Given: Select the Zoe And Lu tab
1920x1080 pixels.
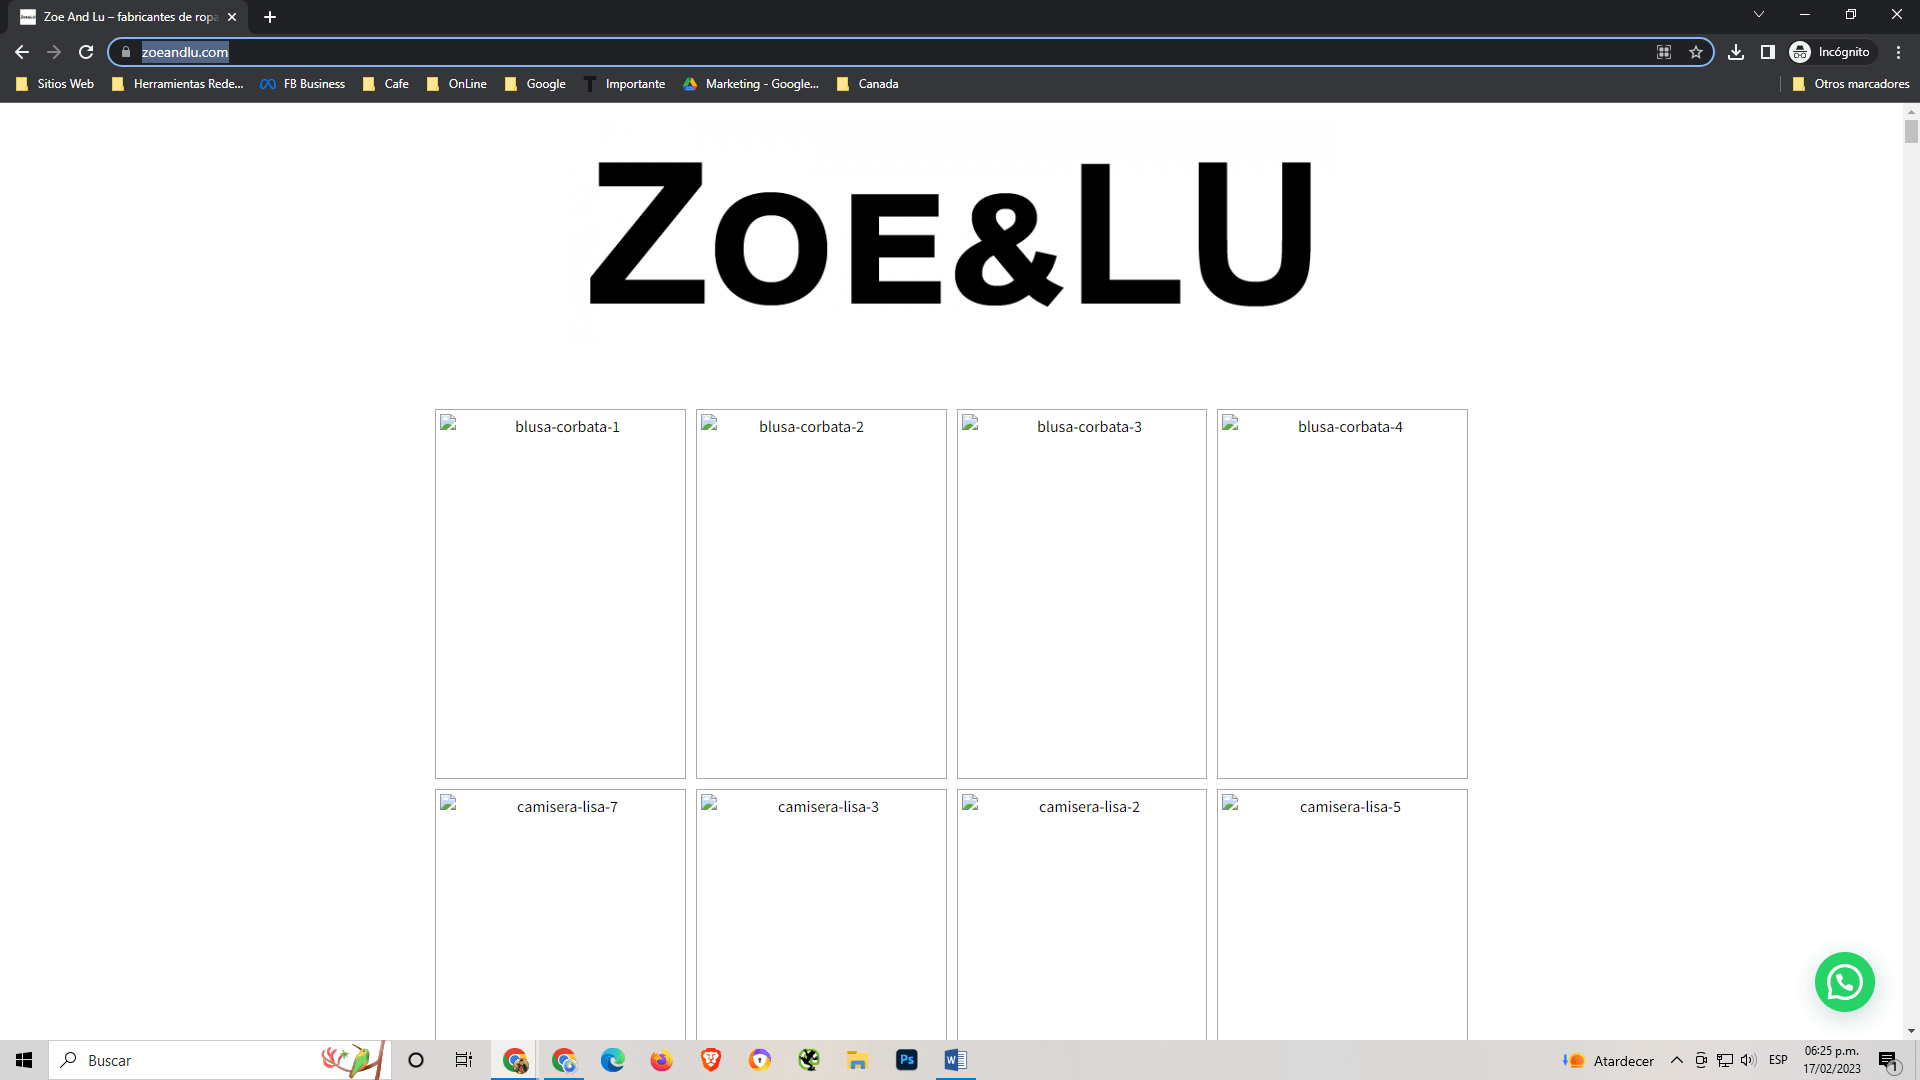Looking at the screenshot, I should [130, 17].
